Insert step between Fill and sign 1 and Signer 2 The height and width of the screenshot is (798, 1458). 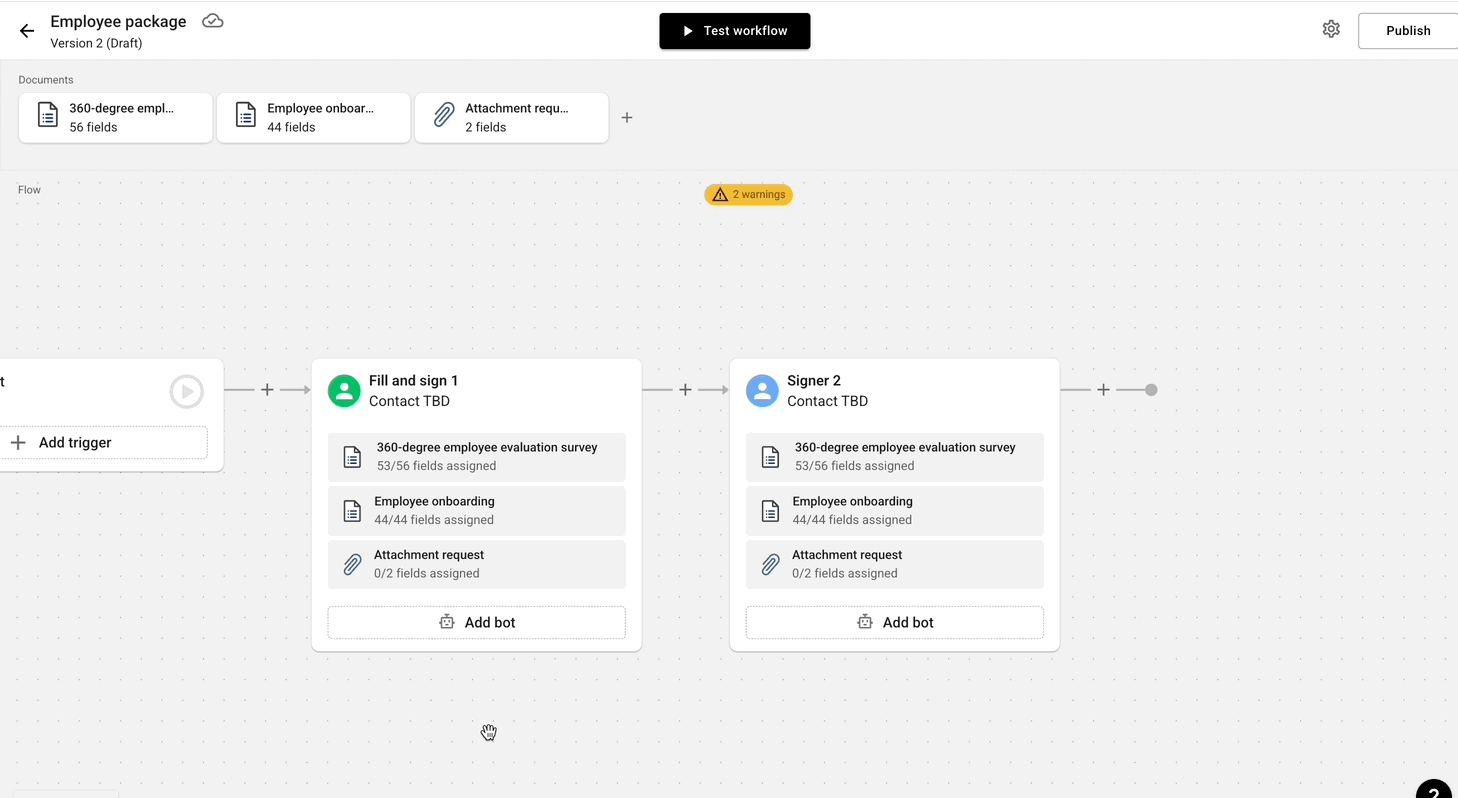click(x=685, y=390)
